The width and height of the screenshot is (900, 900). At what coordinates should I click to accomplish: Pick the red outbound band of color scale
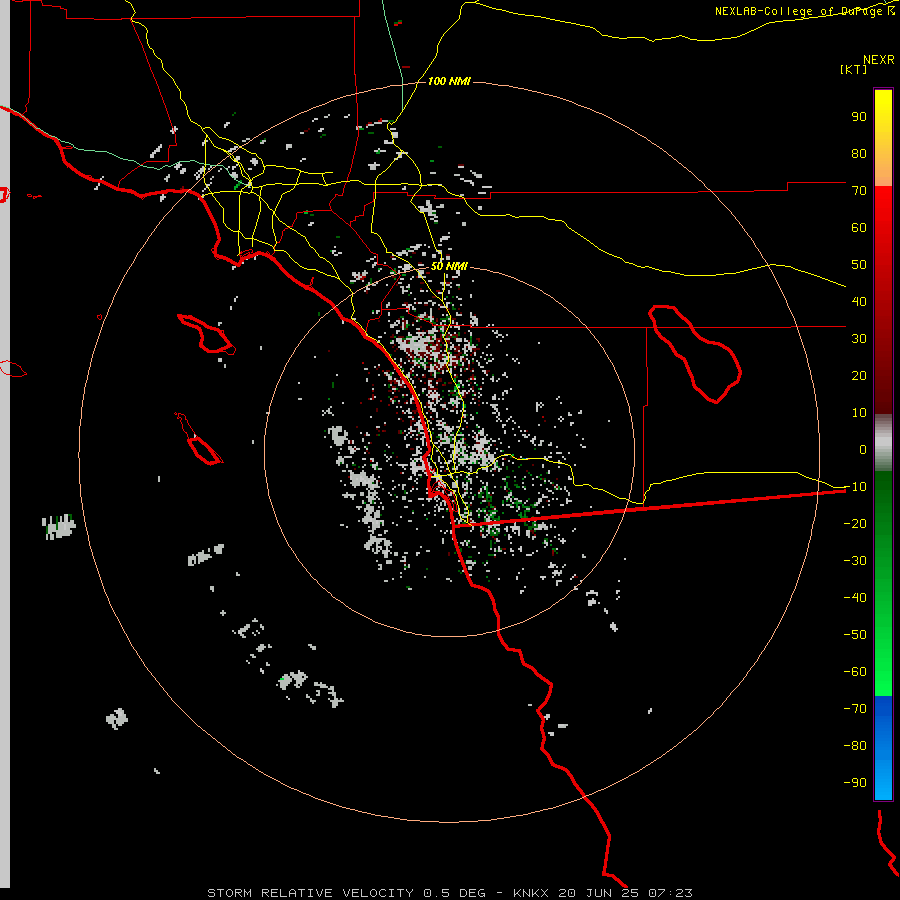(883, 300)
